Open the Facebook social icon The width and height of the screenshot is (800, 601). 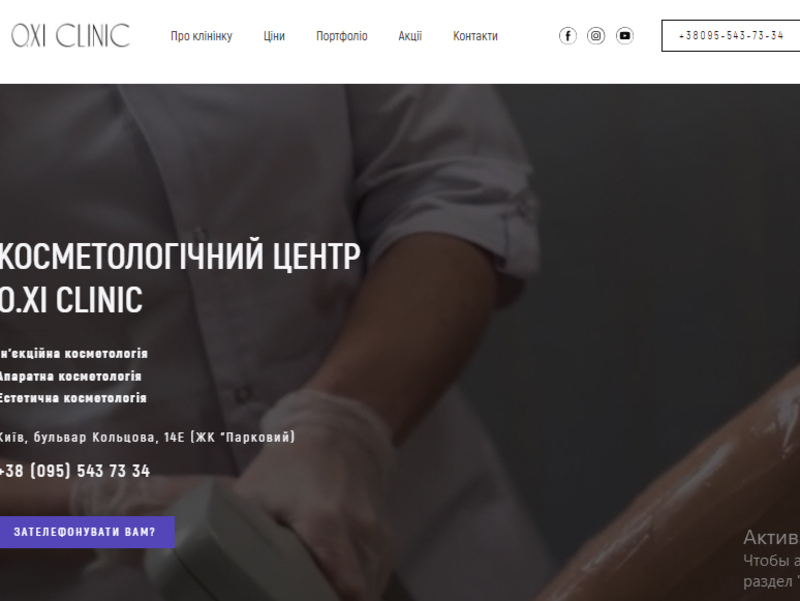click(567, 36)
